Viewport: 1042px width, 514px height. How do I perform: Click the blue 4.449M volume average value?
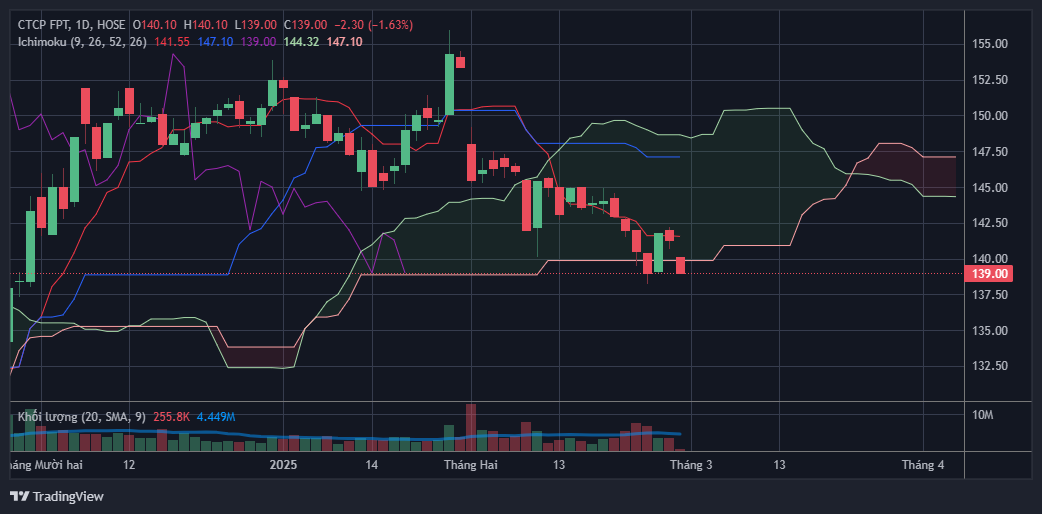[216, 416]
